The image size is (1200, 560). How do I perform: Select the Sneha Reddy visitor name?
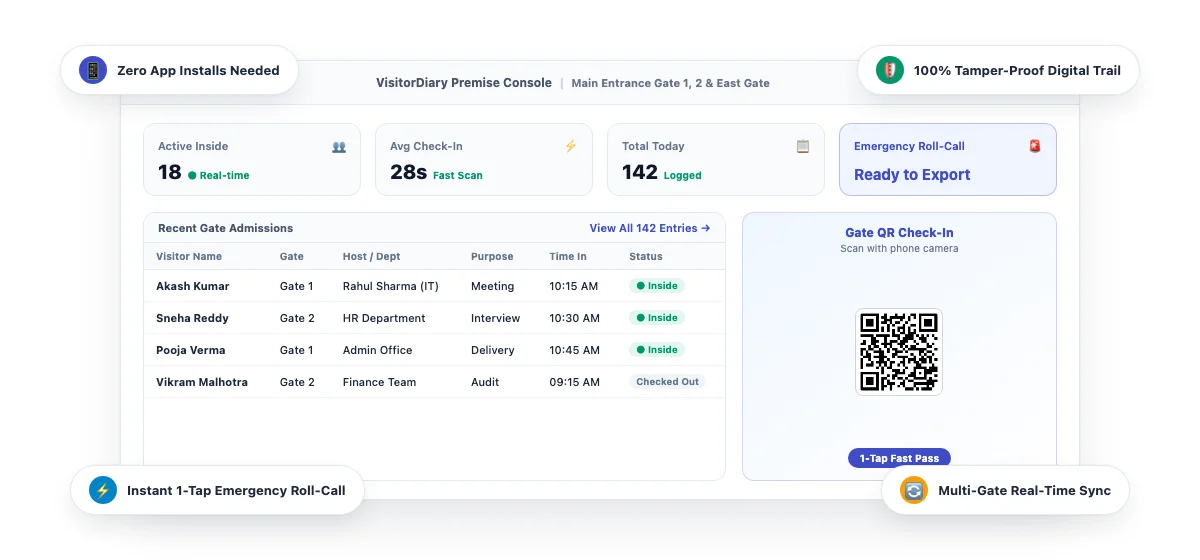click(192, 318)
